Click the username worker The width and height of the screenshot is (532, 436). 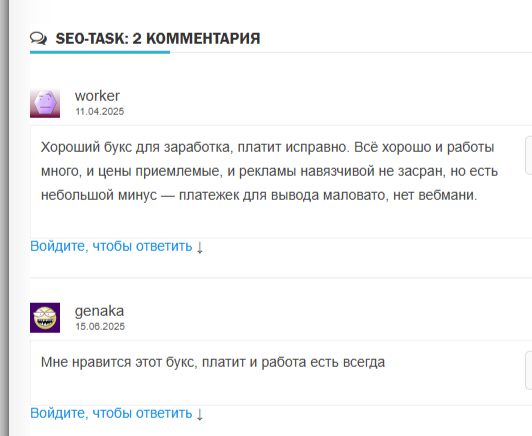pos(97,96)
